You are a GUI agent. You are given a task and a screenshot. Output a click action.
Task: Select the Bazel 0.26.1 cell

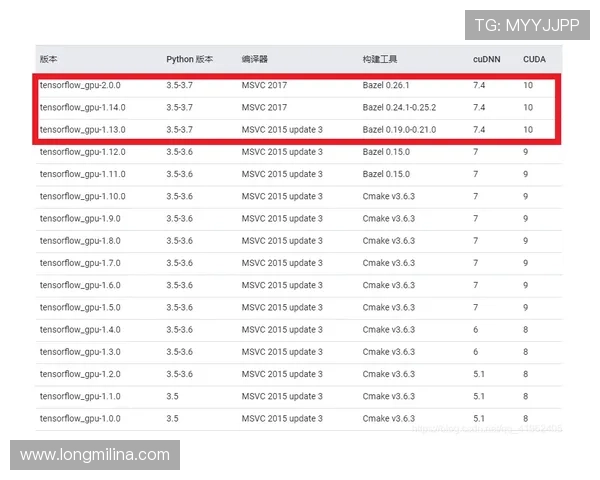386,85
